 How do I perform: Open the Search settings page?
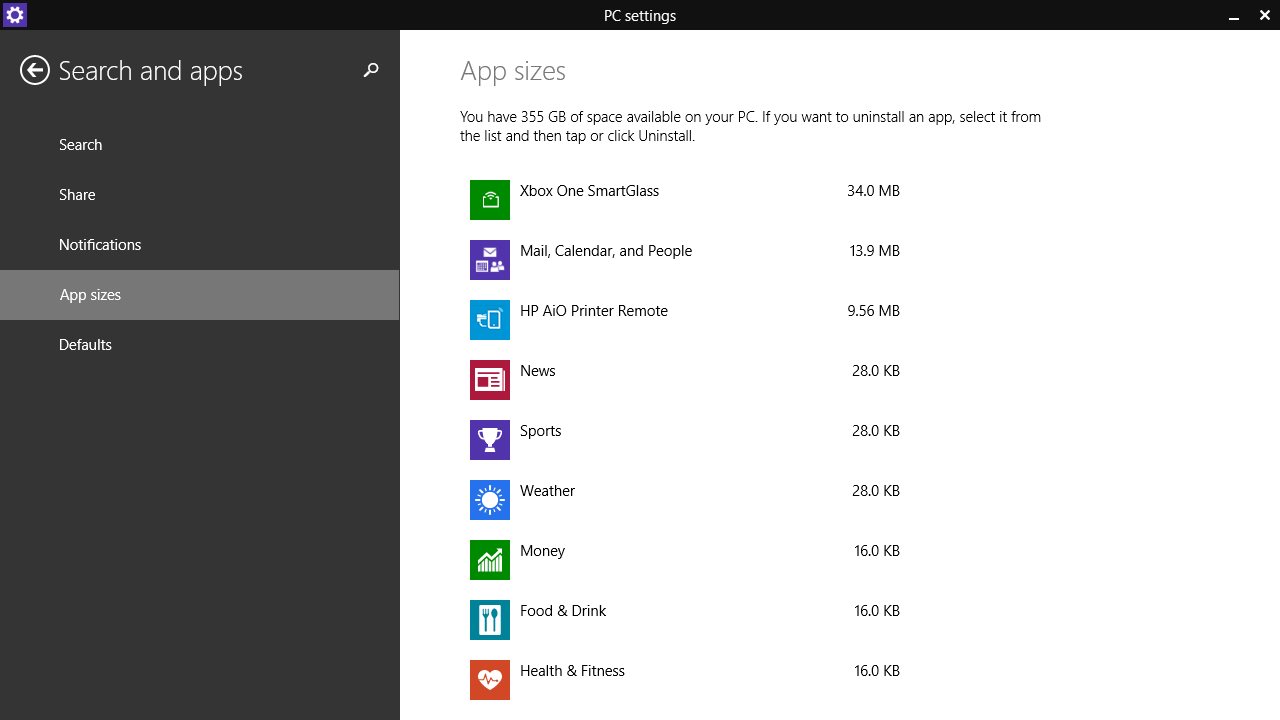pos(200,145)
